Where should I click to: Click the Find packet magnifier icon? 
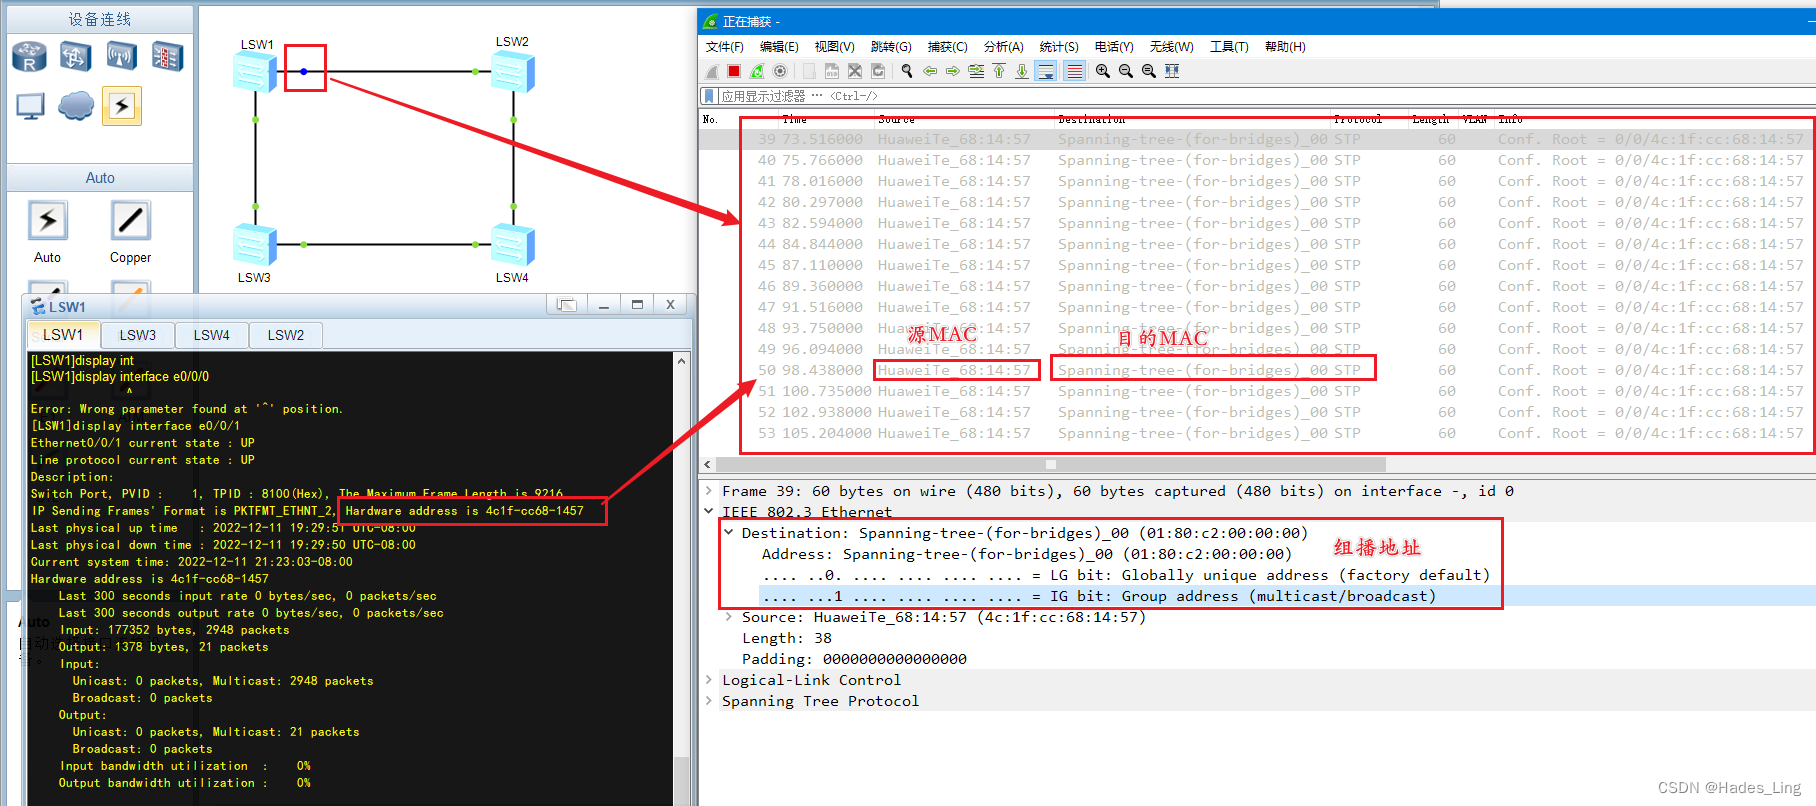(907, 71)
